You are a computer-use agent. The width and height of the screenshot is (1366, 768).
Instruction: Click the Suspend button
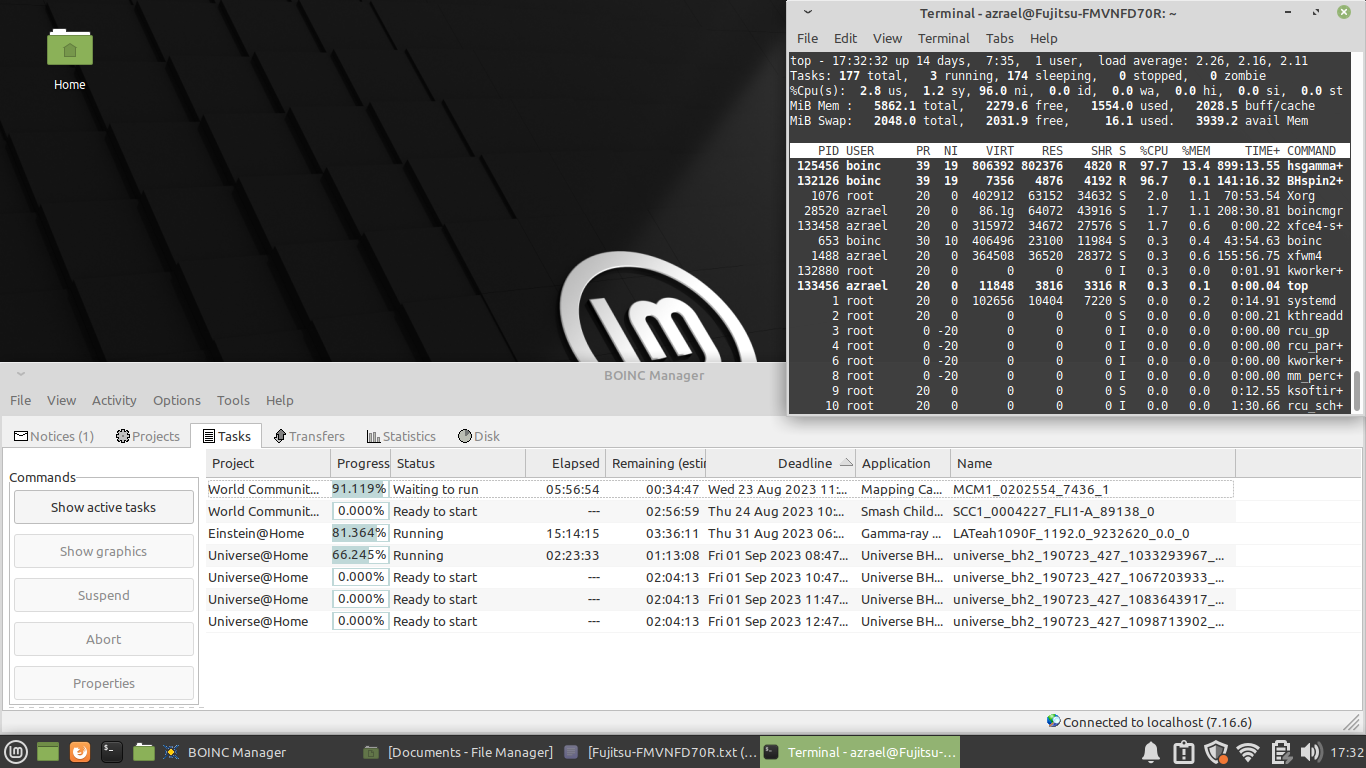pos(104,595)
